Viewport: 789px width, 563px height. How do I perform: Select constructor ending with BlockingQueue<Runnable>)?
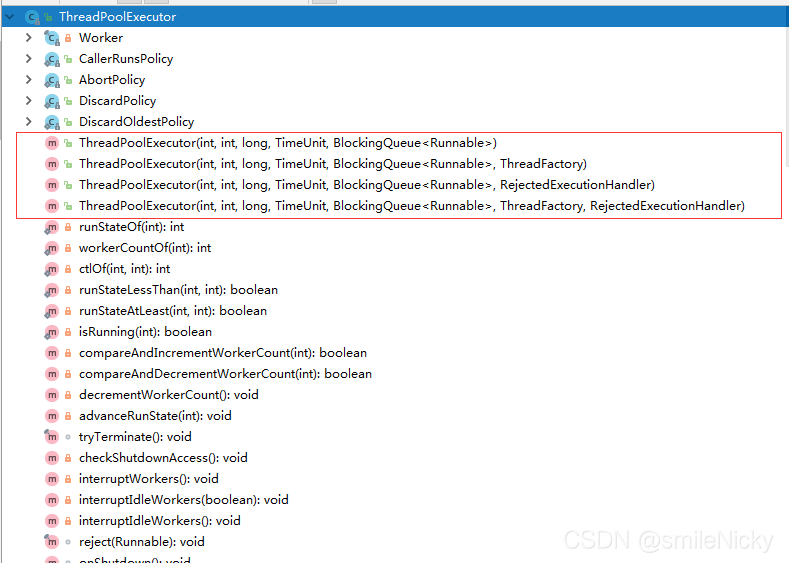click(x=288, y=143)
